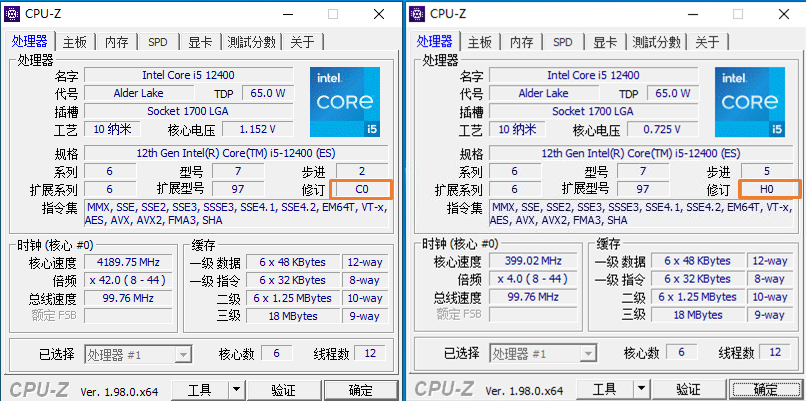Click stepping value 5 in right window
The image size is (806, 401).
767,171
